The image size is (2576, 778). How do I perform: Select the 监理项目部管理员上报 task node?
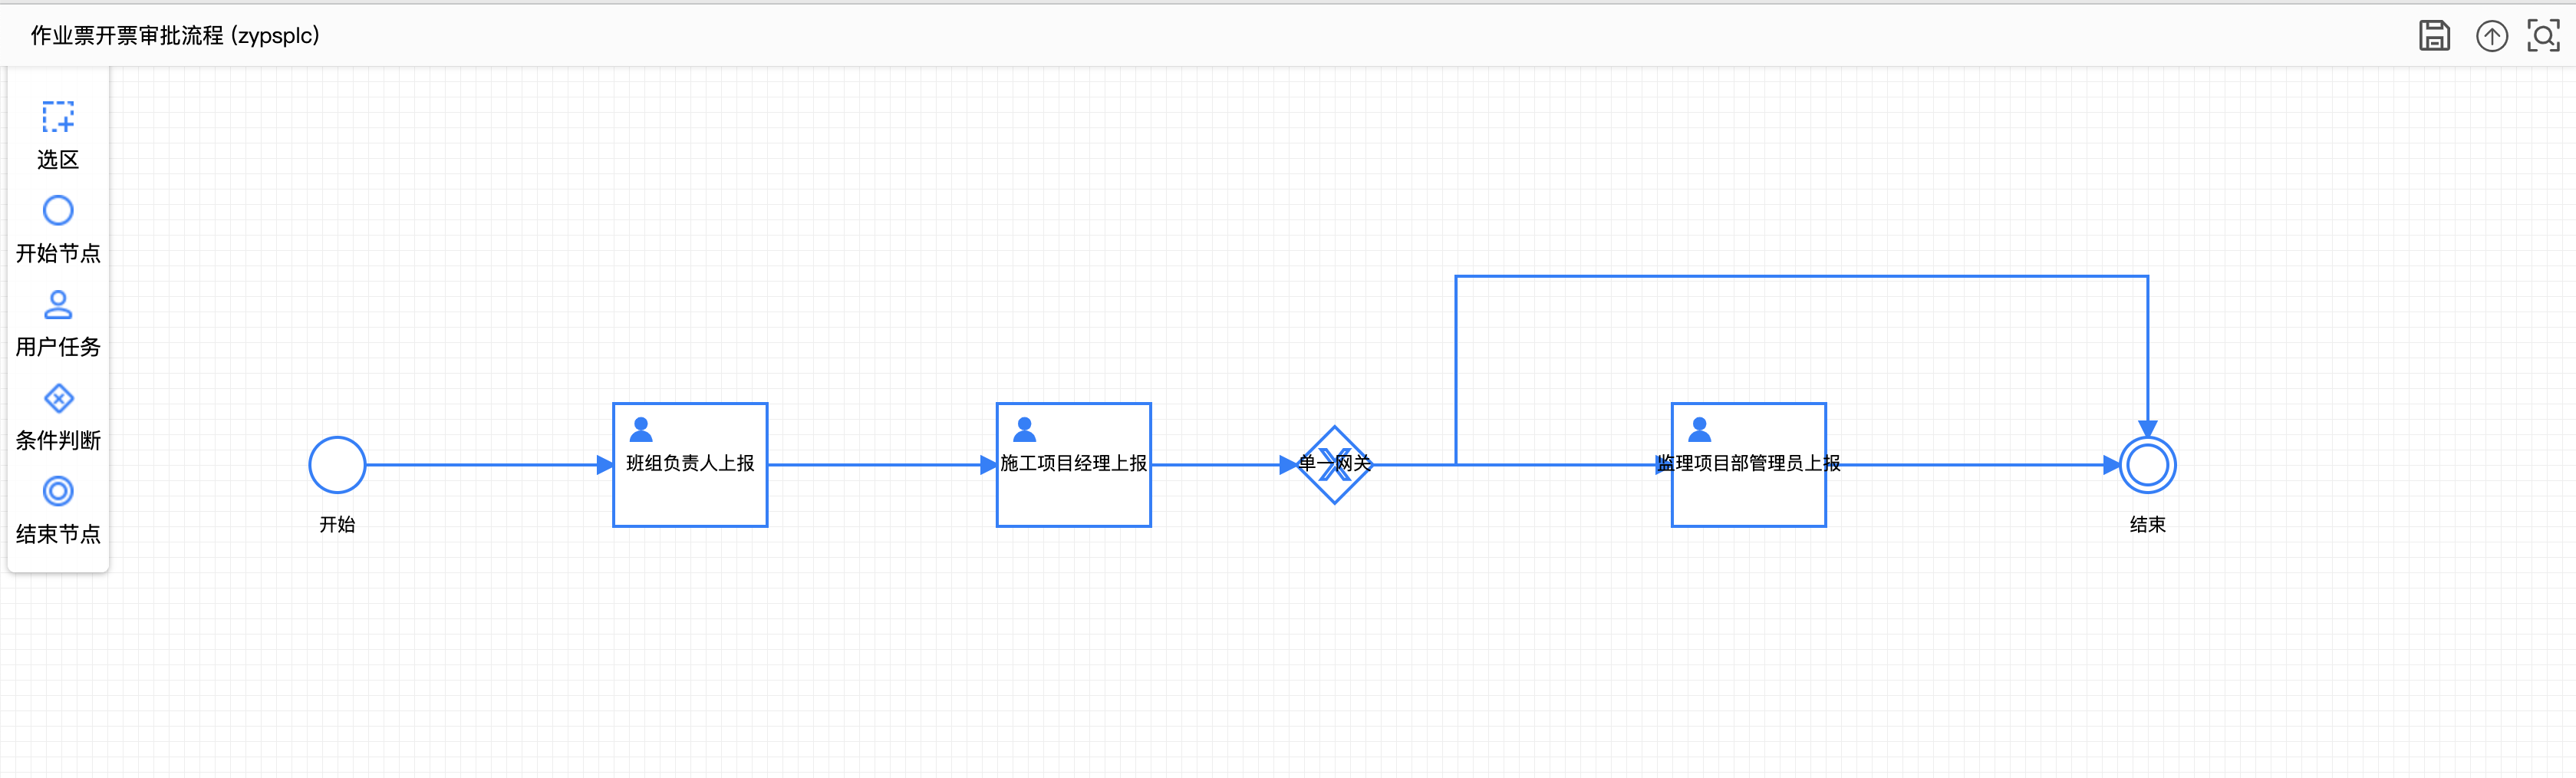pos(1748,465)
